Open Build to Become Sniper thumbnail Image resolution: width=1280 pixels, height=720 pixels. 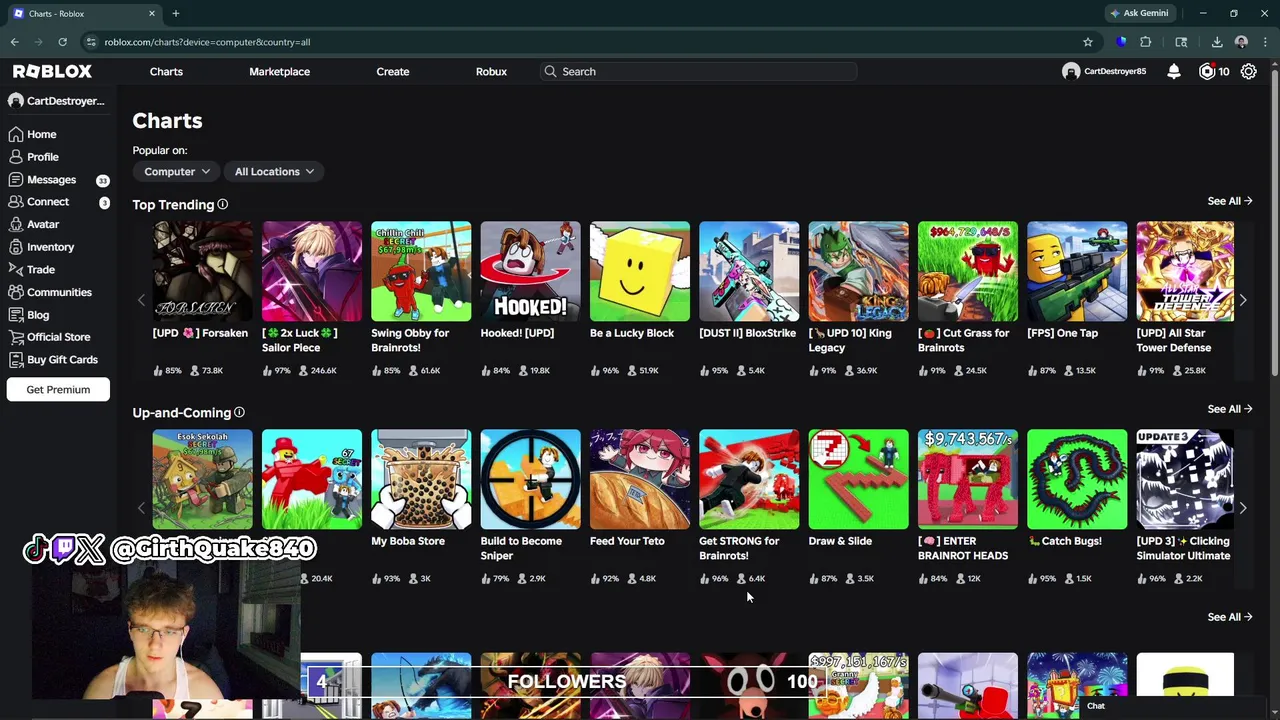click(x=530, y=479)
